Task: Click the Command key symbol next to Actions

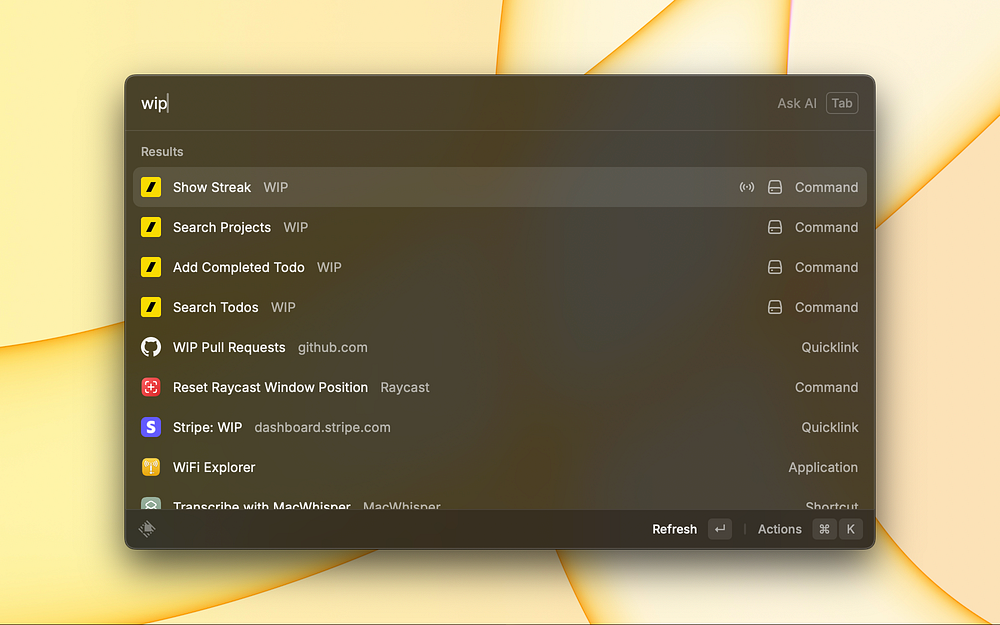Action: [825, 529]
